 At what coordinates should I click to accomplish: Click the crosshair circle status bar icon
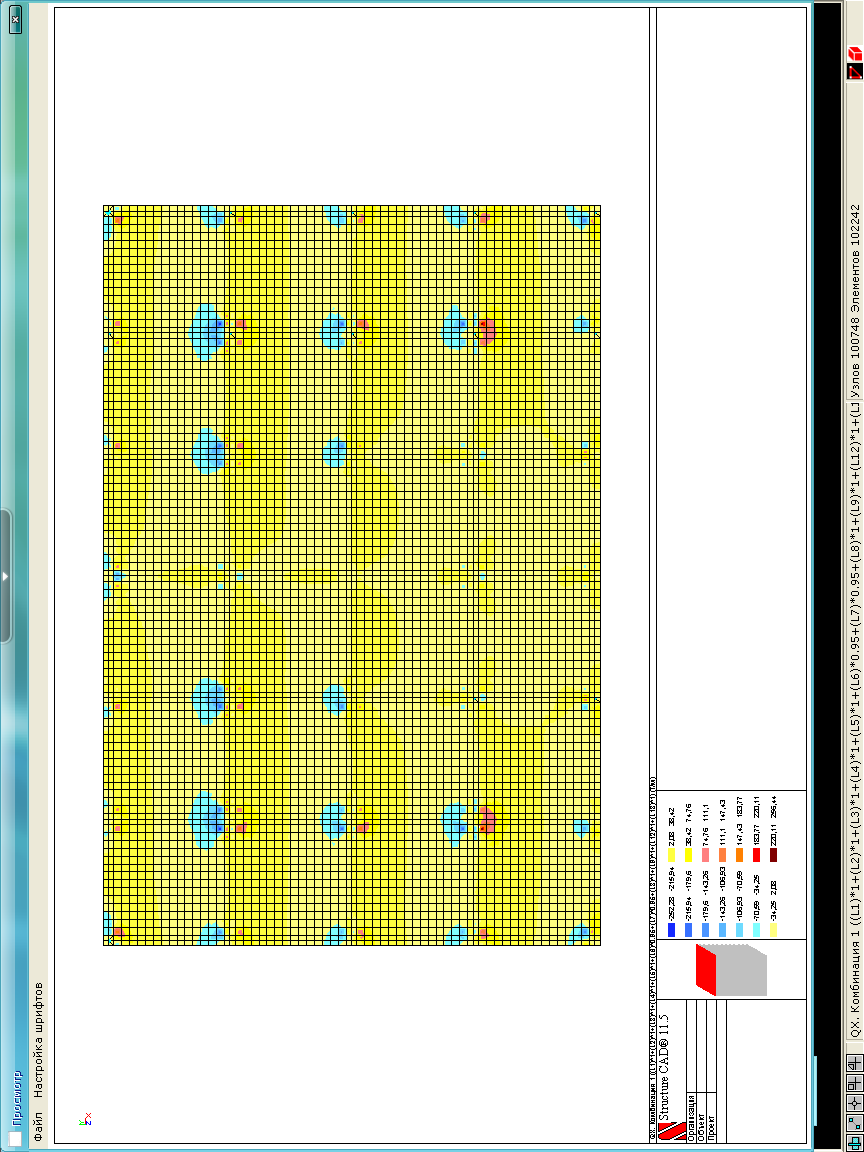click(854, 1104)
